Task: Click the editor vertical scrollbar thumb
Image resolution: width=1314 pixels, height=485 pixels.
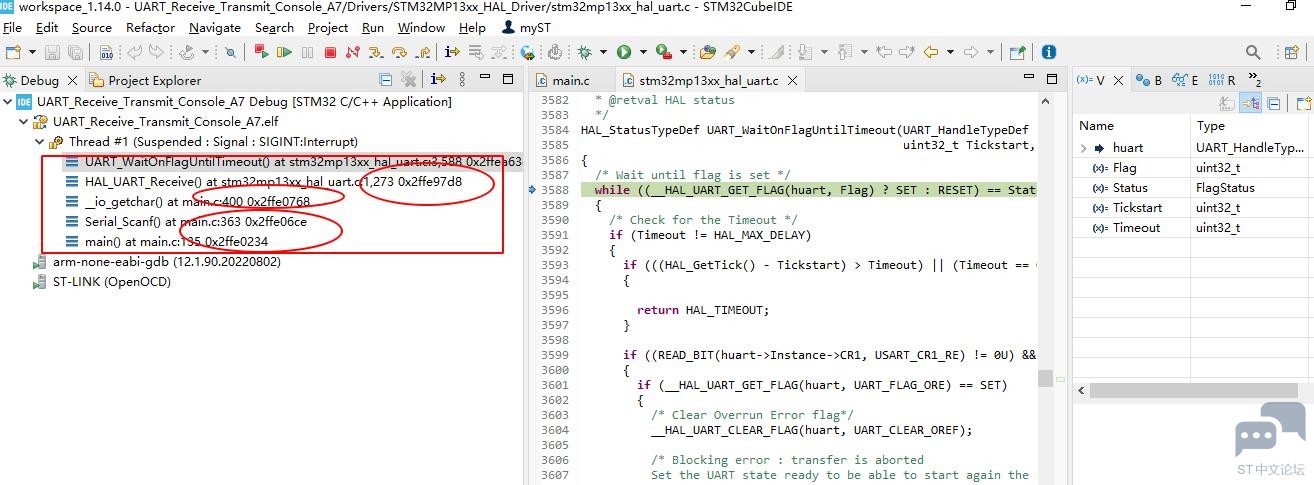Action: [1045, 378]
